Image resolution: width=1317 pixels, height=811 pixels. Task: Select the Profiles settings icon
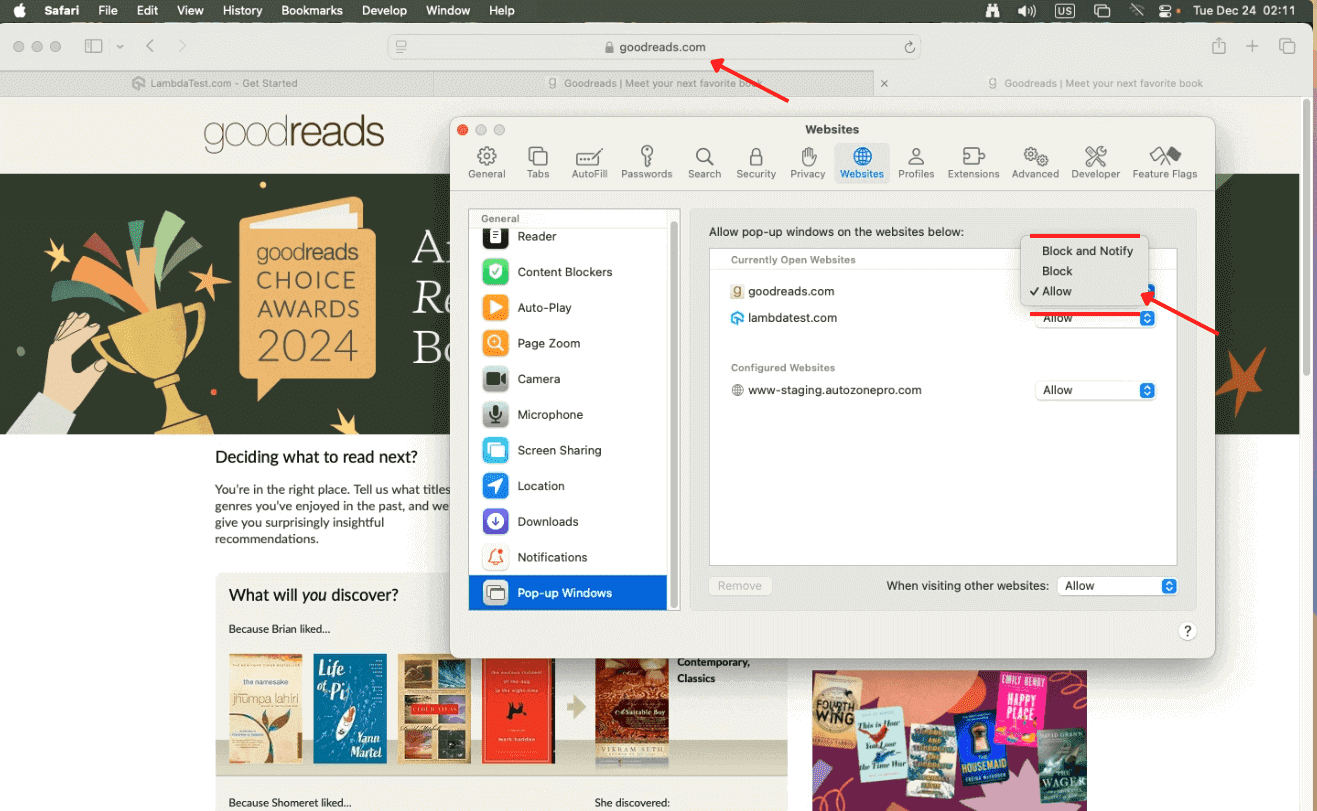click(915, 162)
